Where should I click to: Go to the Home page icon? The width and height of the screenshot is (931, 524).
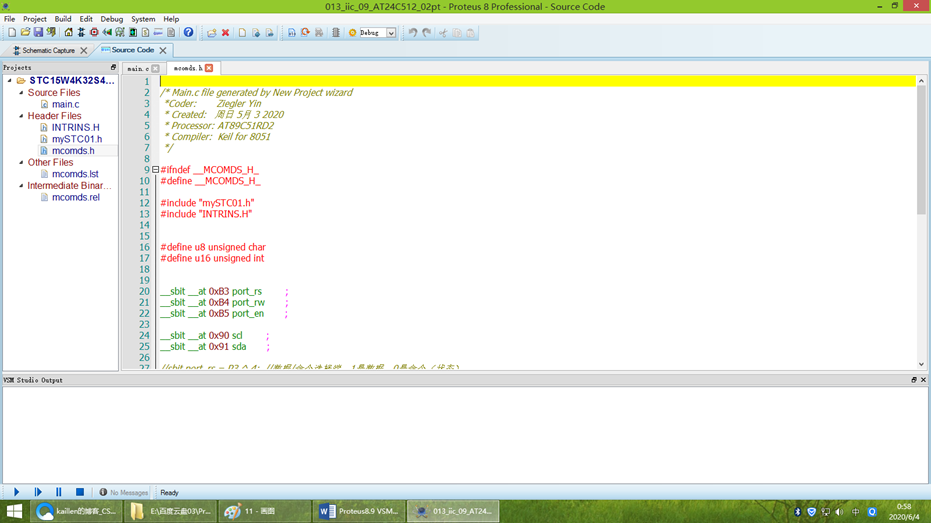click(x=68, y=33)
